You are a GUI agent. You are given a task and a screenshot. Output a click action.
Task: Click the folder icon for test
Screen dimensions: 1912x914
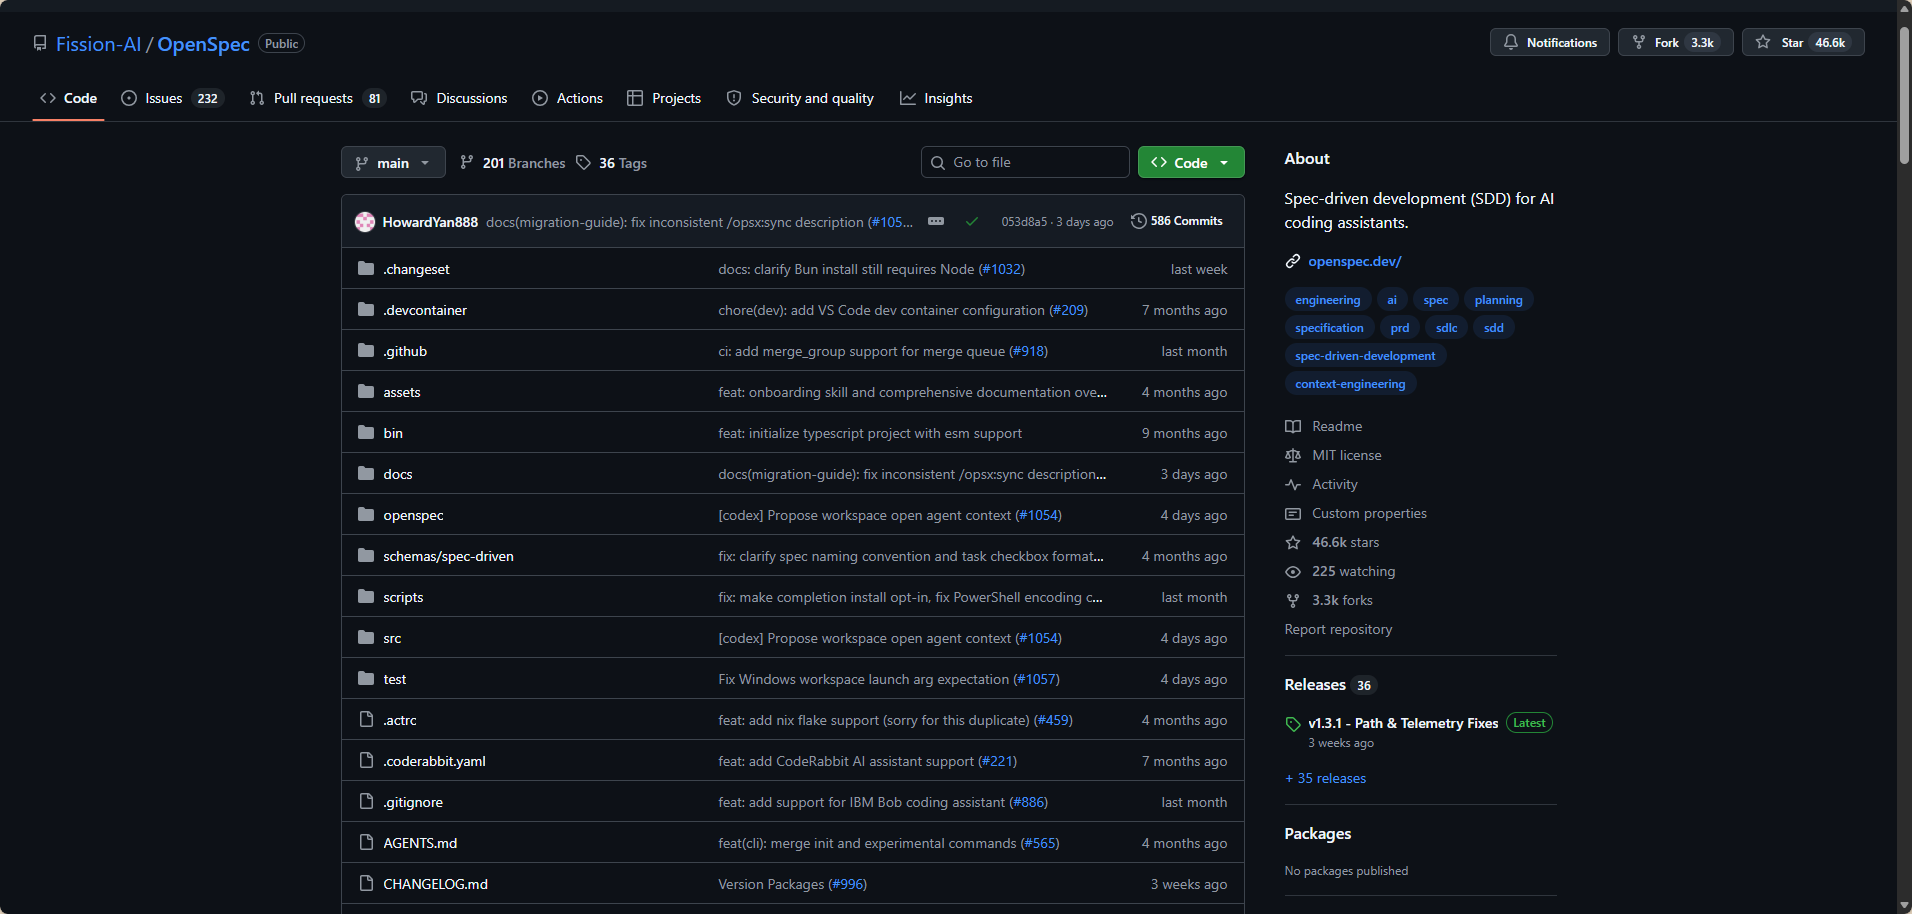pyautogui.click(x=366, y=679)
